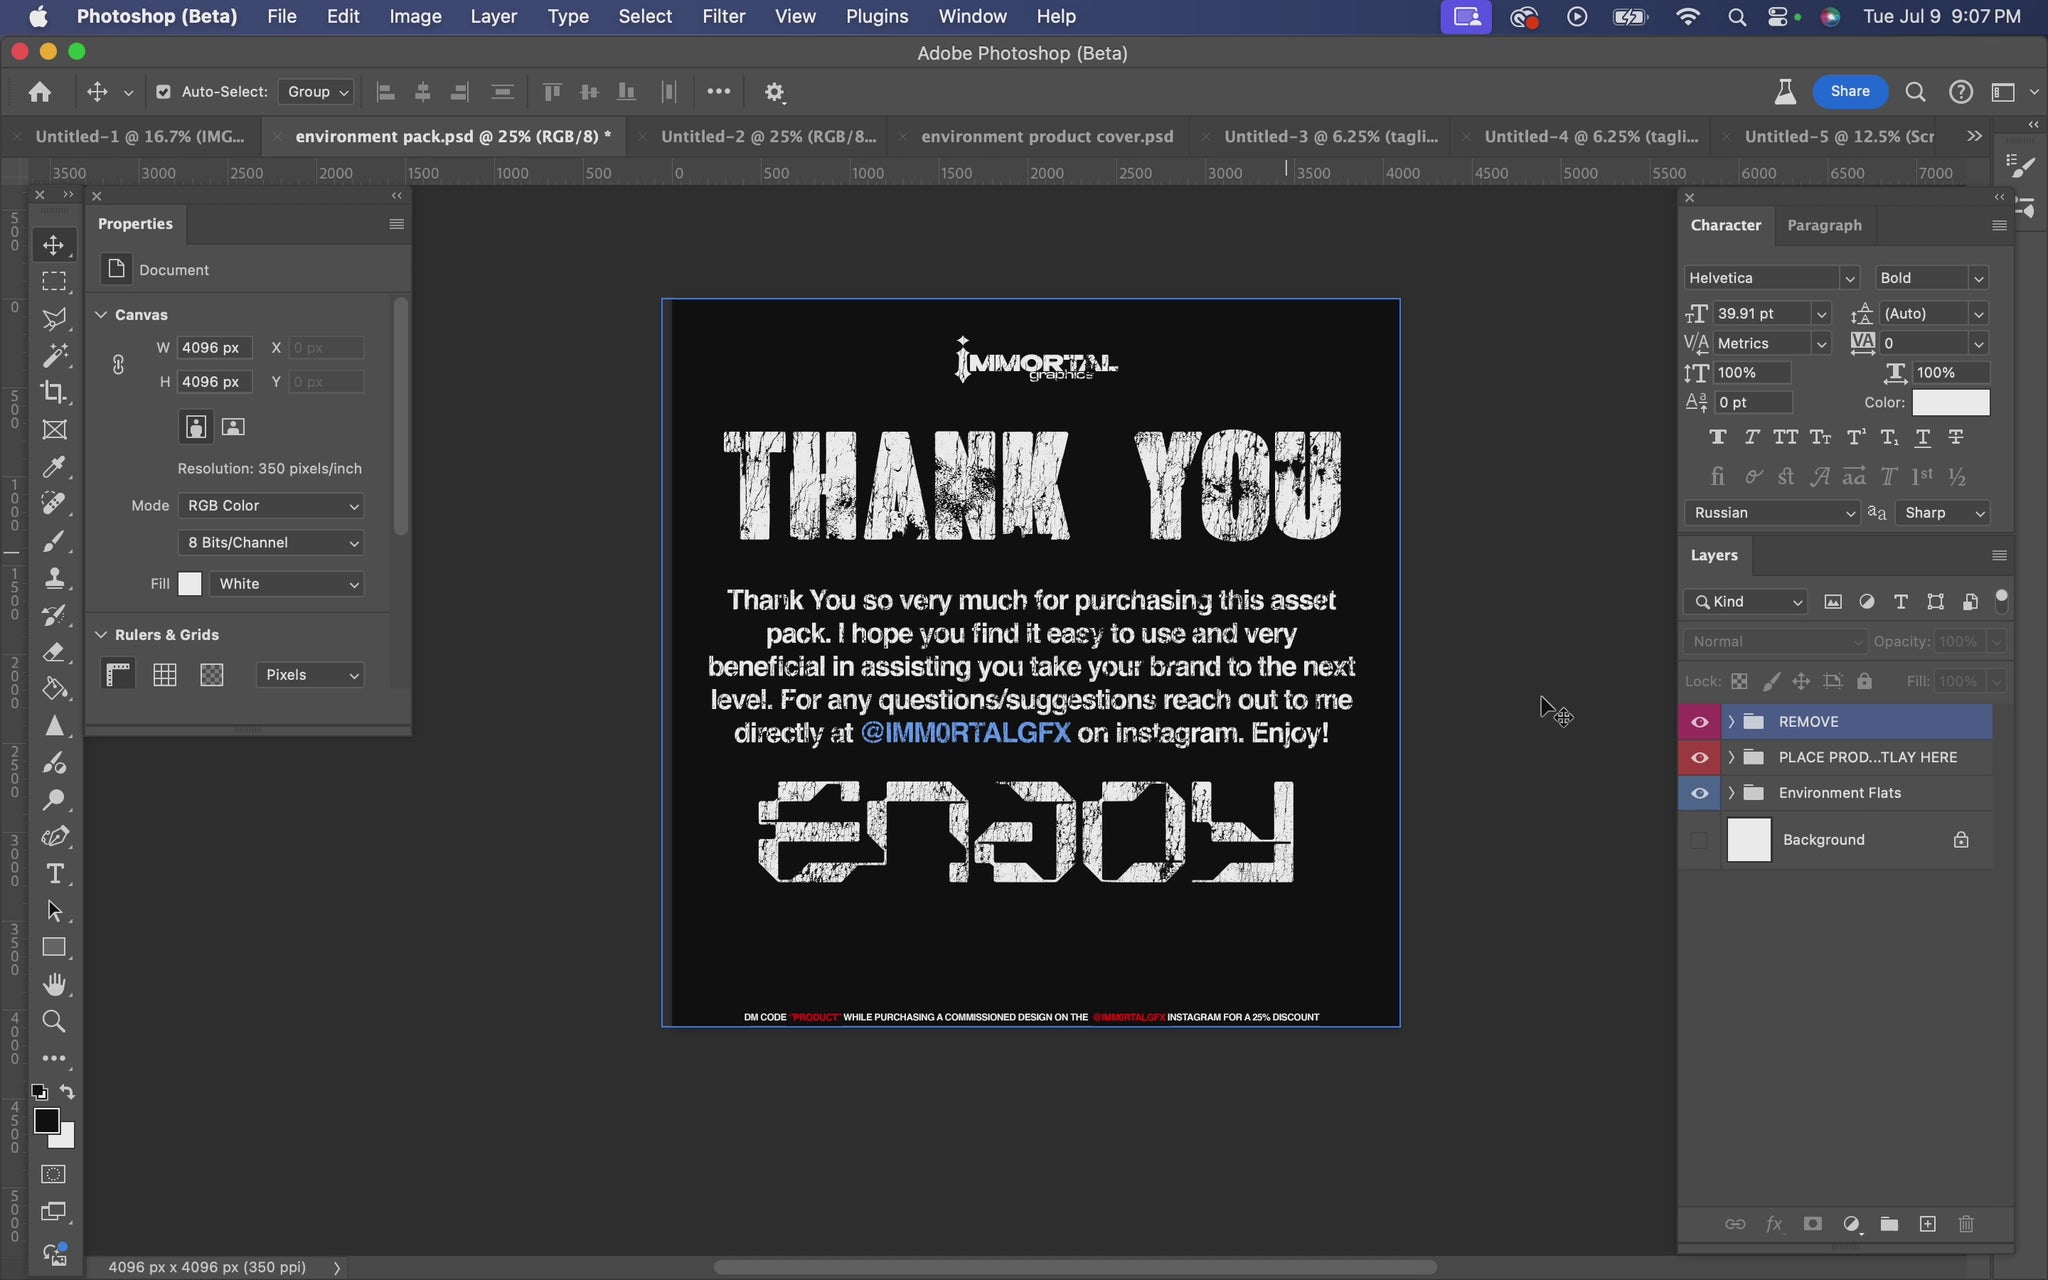Click Add layer style fx icon
2048x1280 pixels.
1774,1224
